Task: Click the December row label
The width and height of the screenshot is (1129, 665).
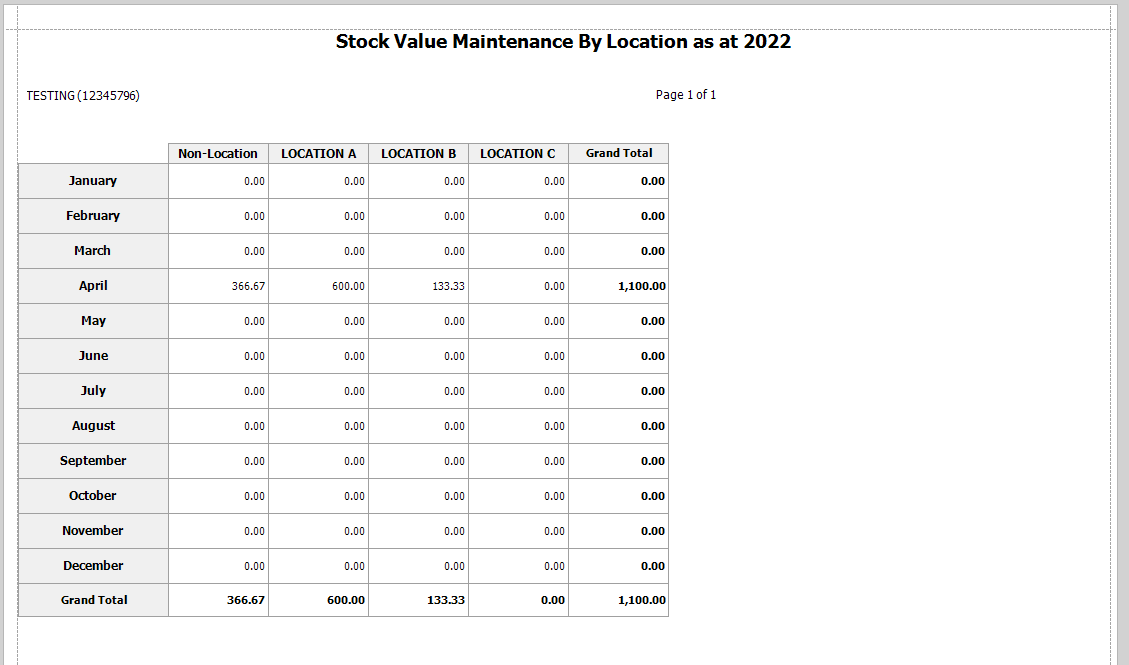Action: 93,566
